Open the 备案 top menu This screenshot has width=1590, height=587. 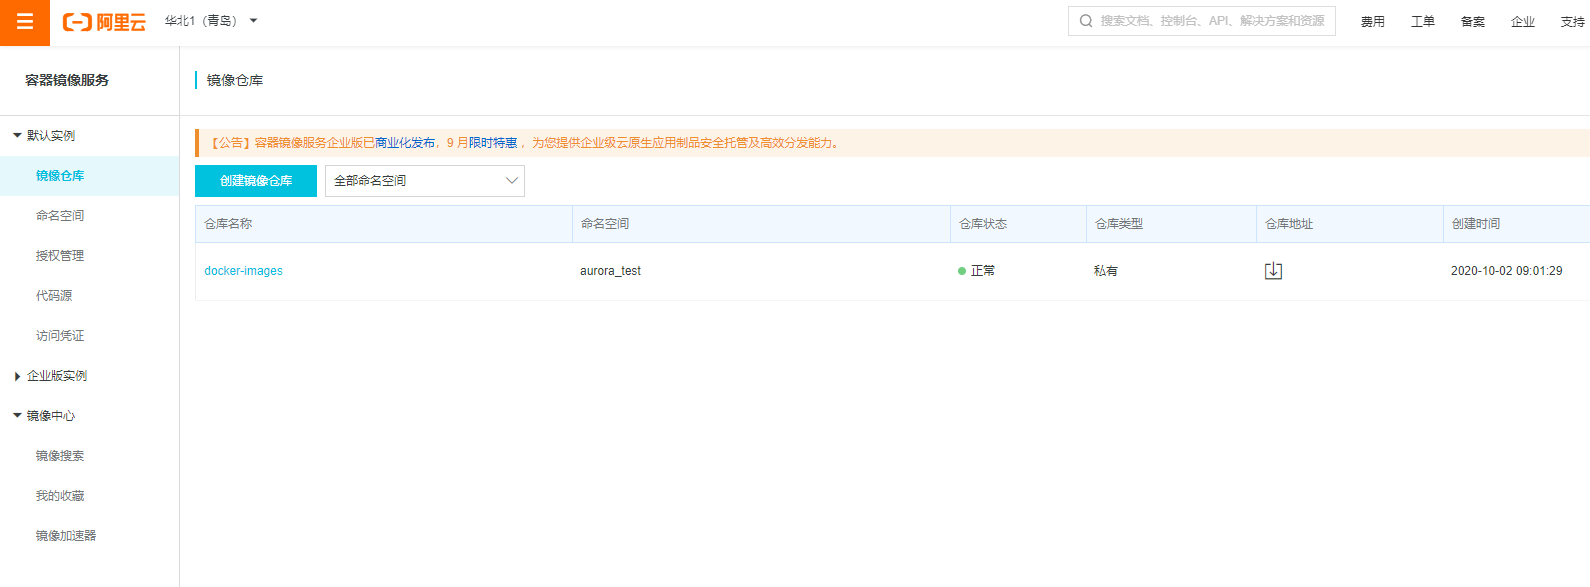tap(1473, 22)
